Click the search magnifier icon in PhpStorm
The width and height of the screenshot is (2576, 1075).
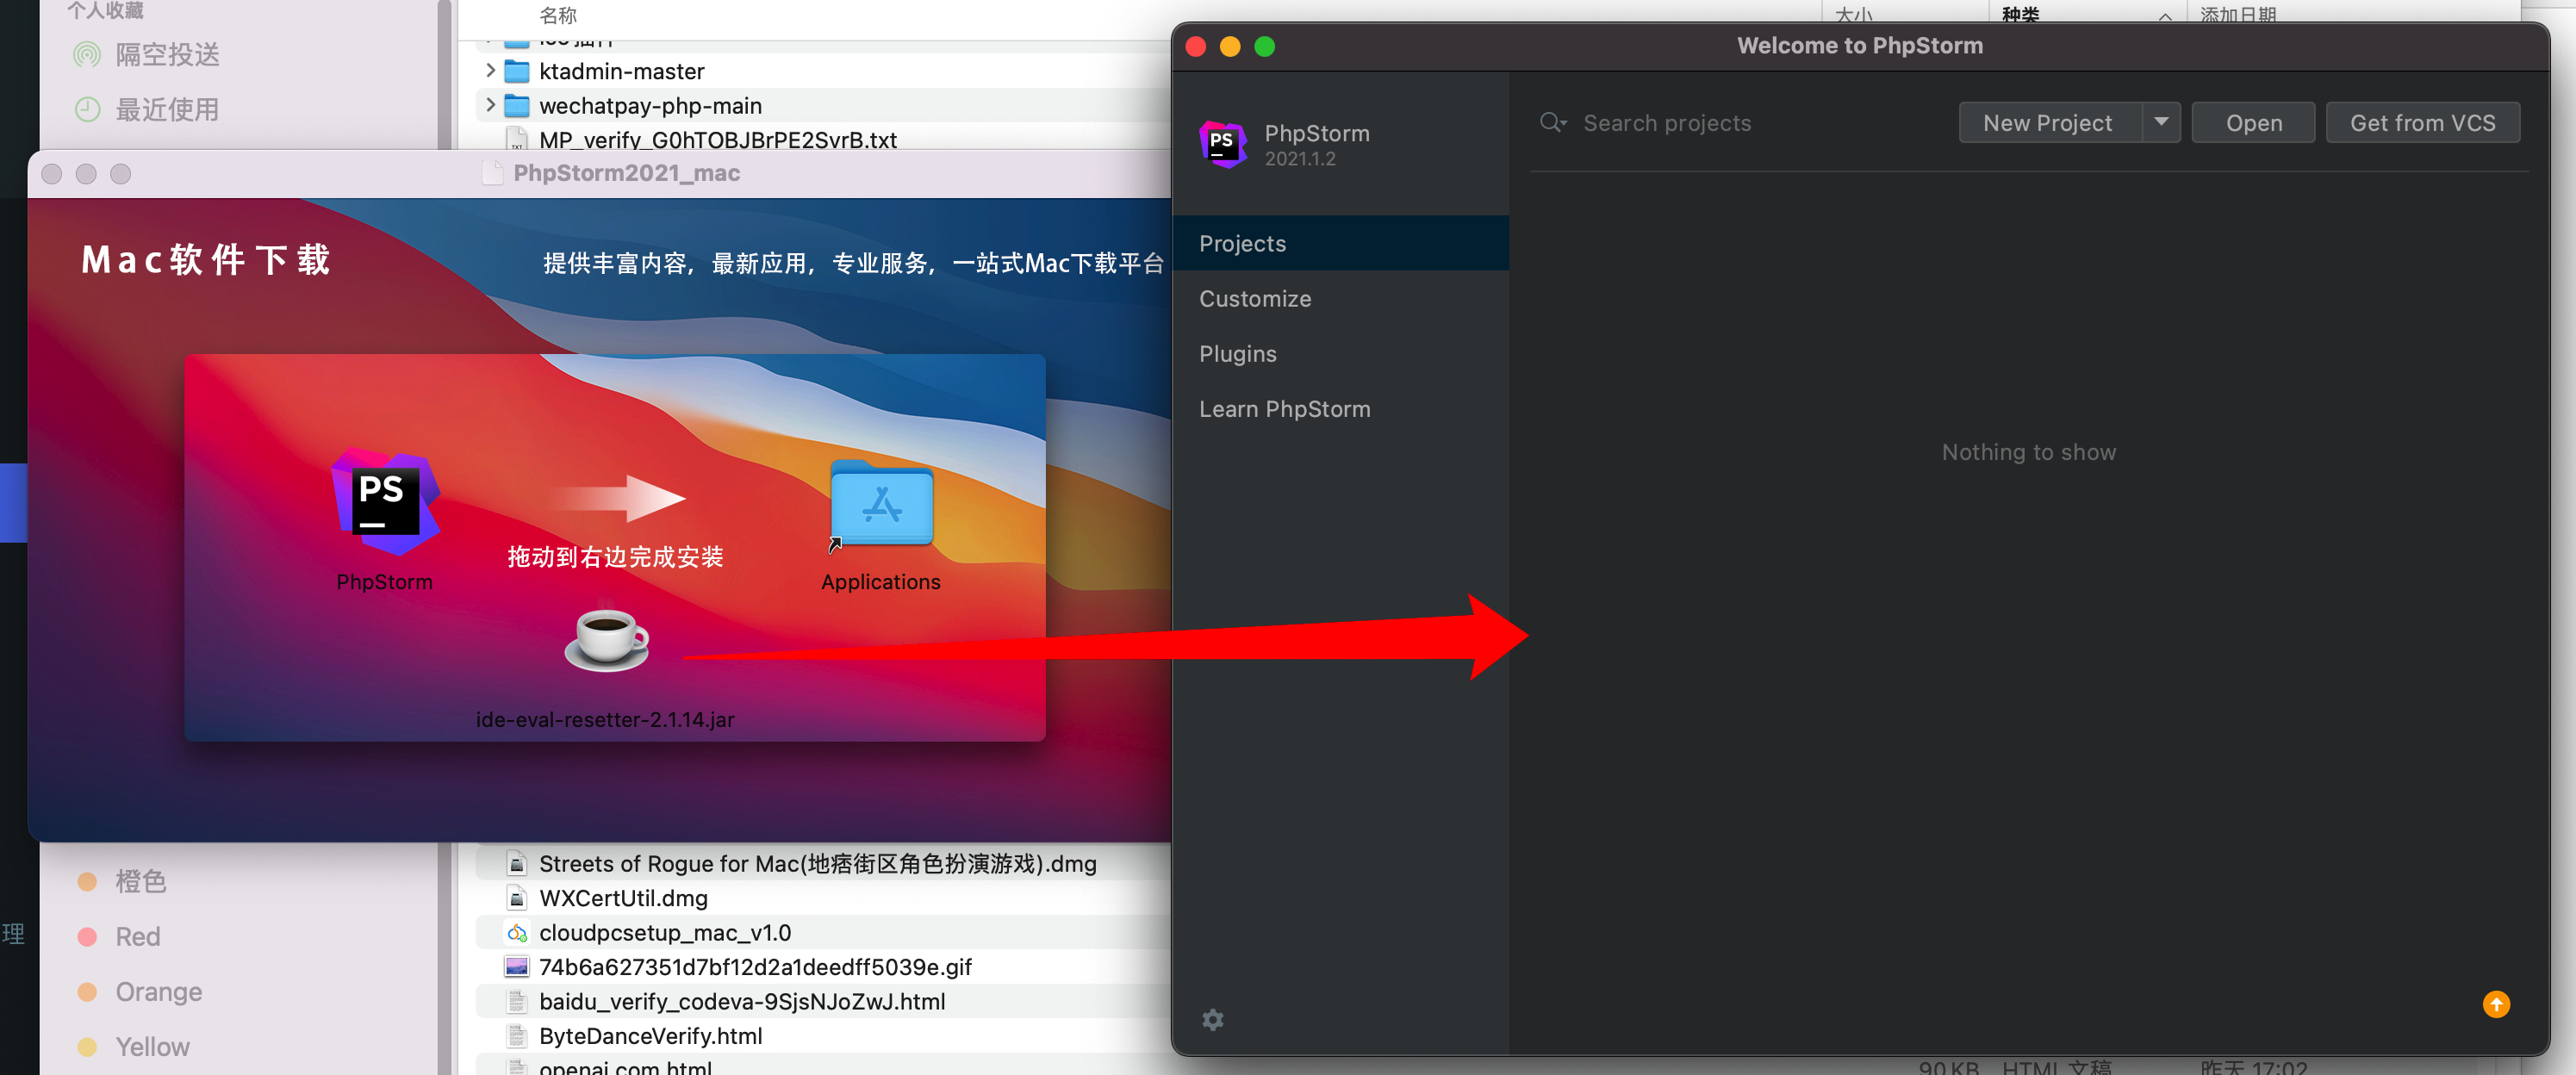(1552, 123)
